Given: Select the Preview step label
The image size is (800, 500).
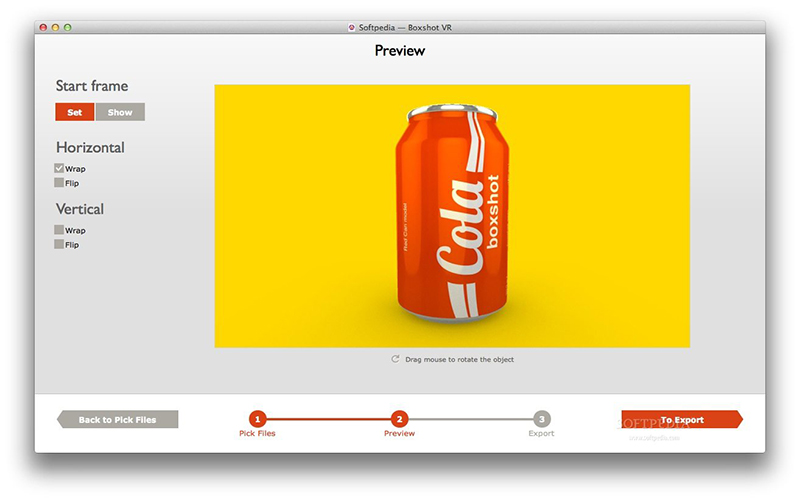Looking at the screenshot, I should [399, 433].
